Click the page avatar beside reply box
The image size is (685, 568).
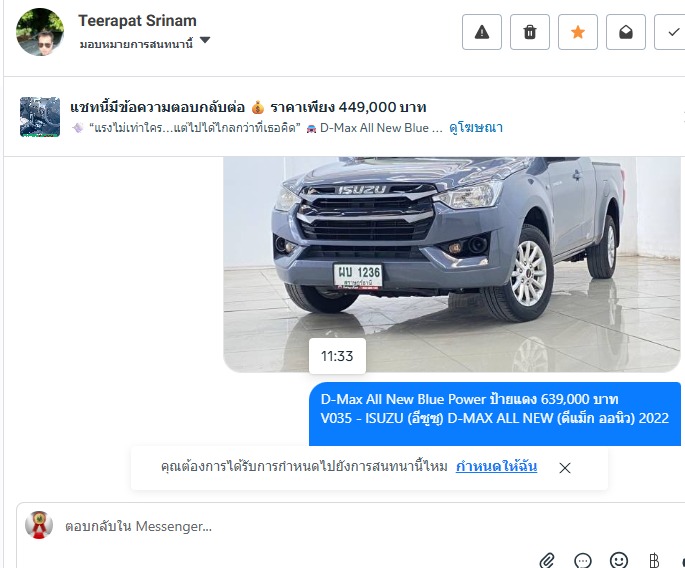tap(39, 525)
